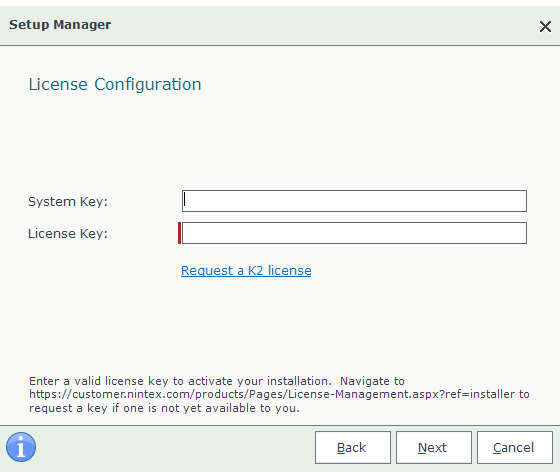Click the word 'license' in the K2 link
This screenshot has height=472, width=560.
(290, 271)
